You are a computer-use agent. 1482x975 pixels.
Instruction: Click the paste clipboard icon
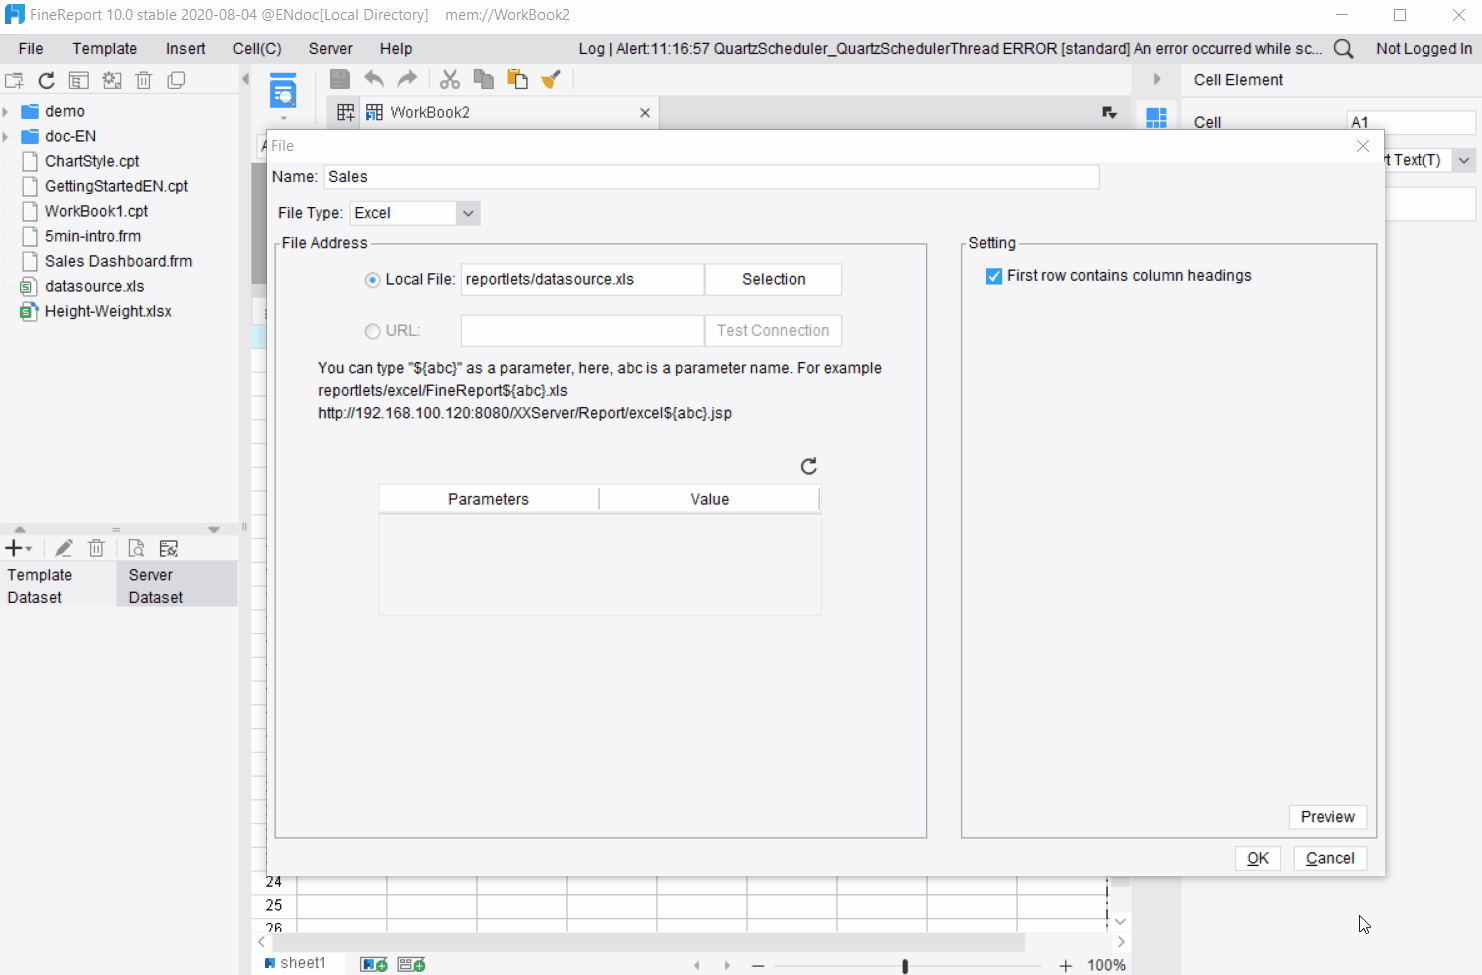(517, 79)
